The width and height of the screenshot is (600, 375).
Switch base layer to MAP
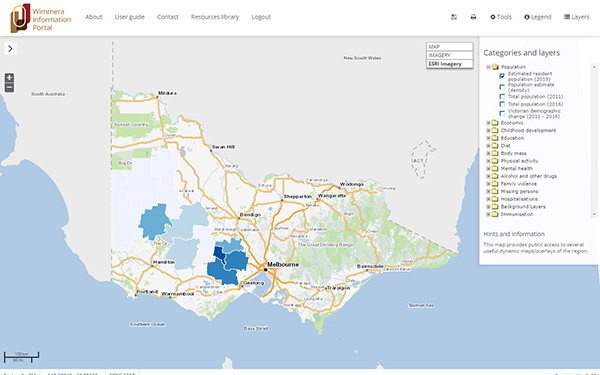click(450, 47)
